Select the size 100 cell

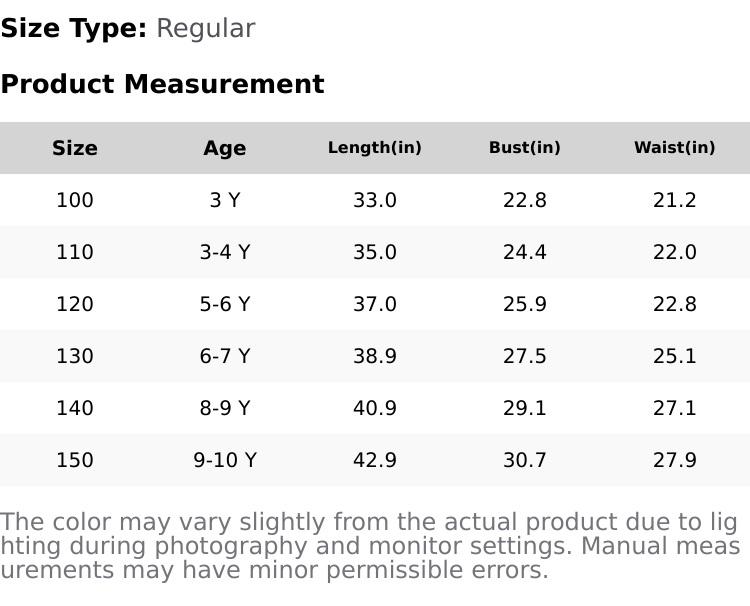pyautogui.click(x=75, y=200)
